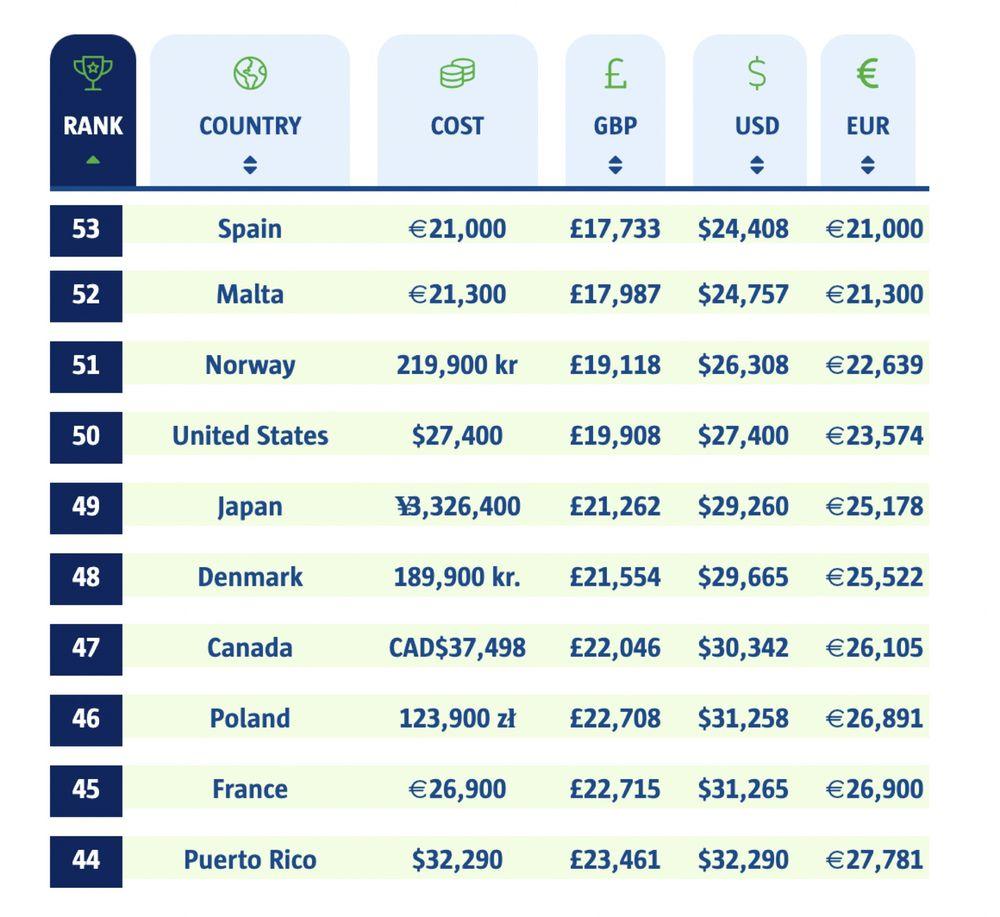Select rank 53 badge for Spain
The width and height of the screenshot is (1000, 917).
(86, 229)
